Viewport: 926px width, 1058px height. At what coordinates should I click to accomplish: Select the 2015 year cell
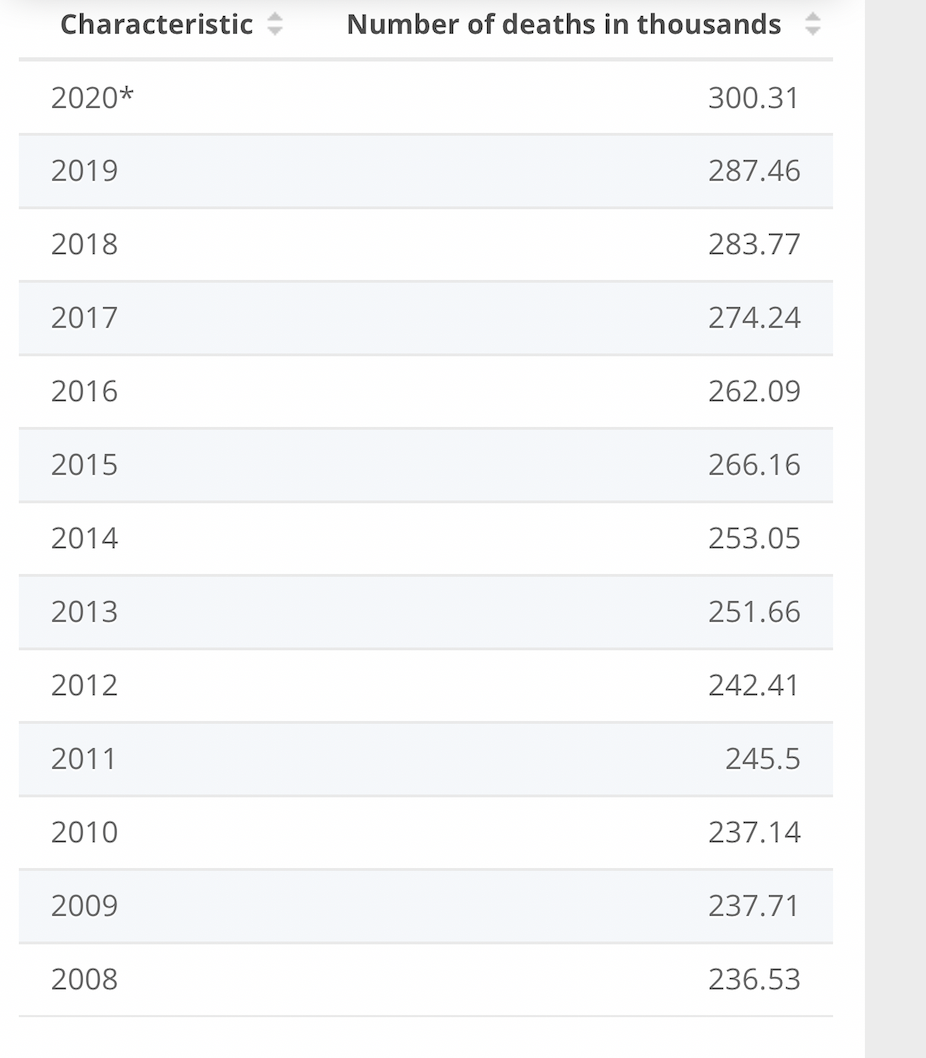pyautogui.click(x=84, y=465)
